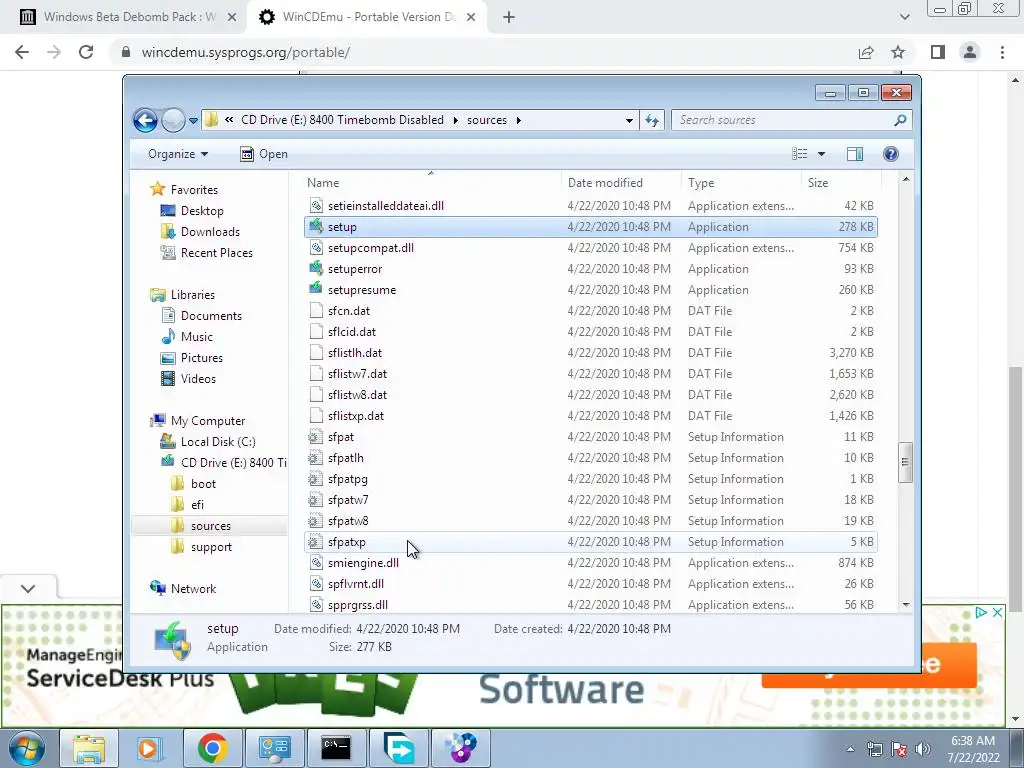Open the Videos library

(198, 379)
